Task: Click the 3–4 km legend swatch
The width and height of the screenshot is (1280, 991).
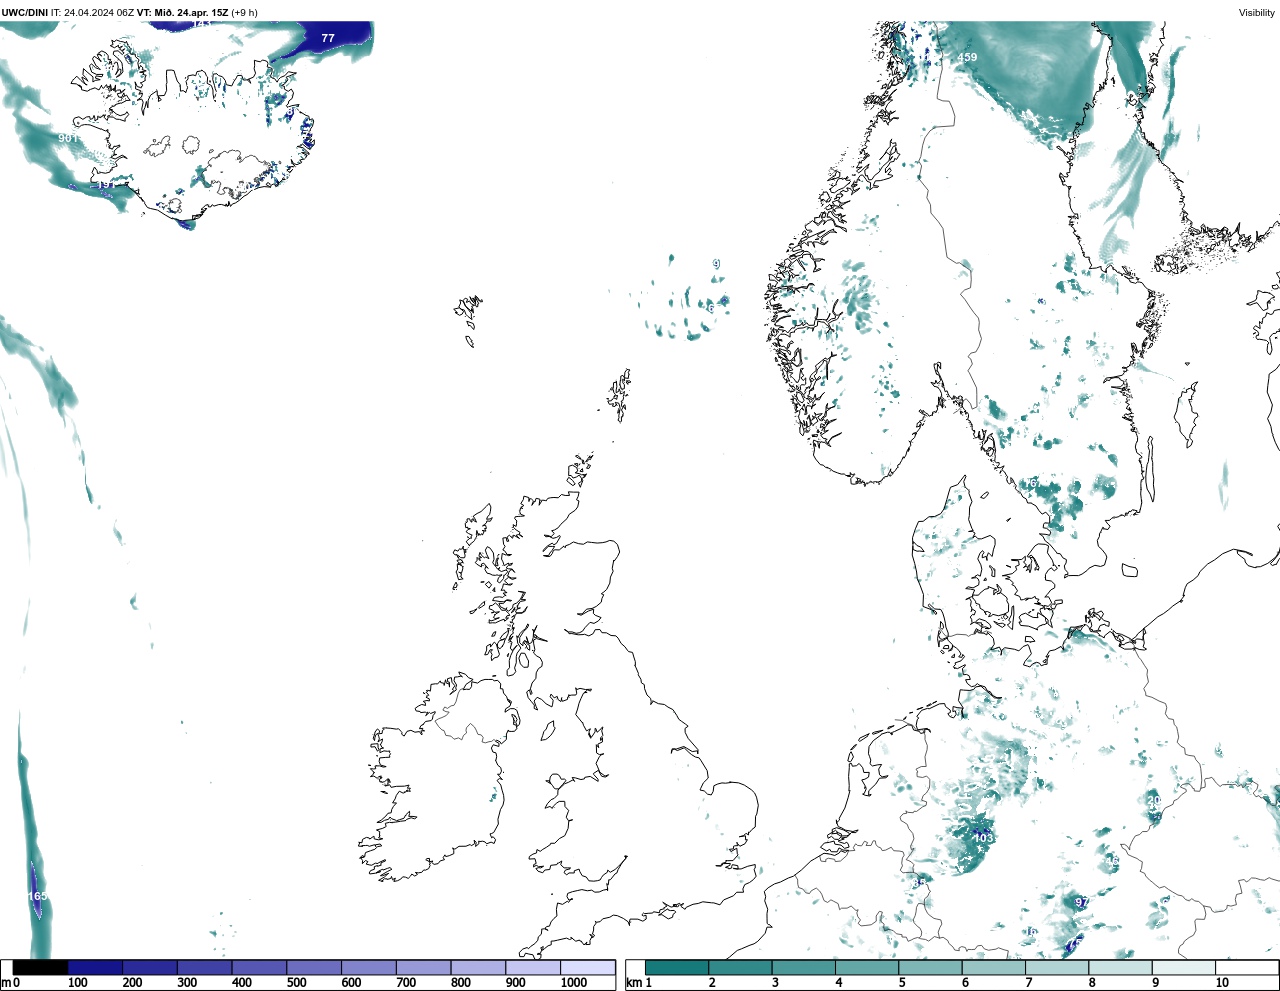Action: pos(803,968)
